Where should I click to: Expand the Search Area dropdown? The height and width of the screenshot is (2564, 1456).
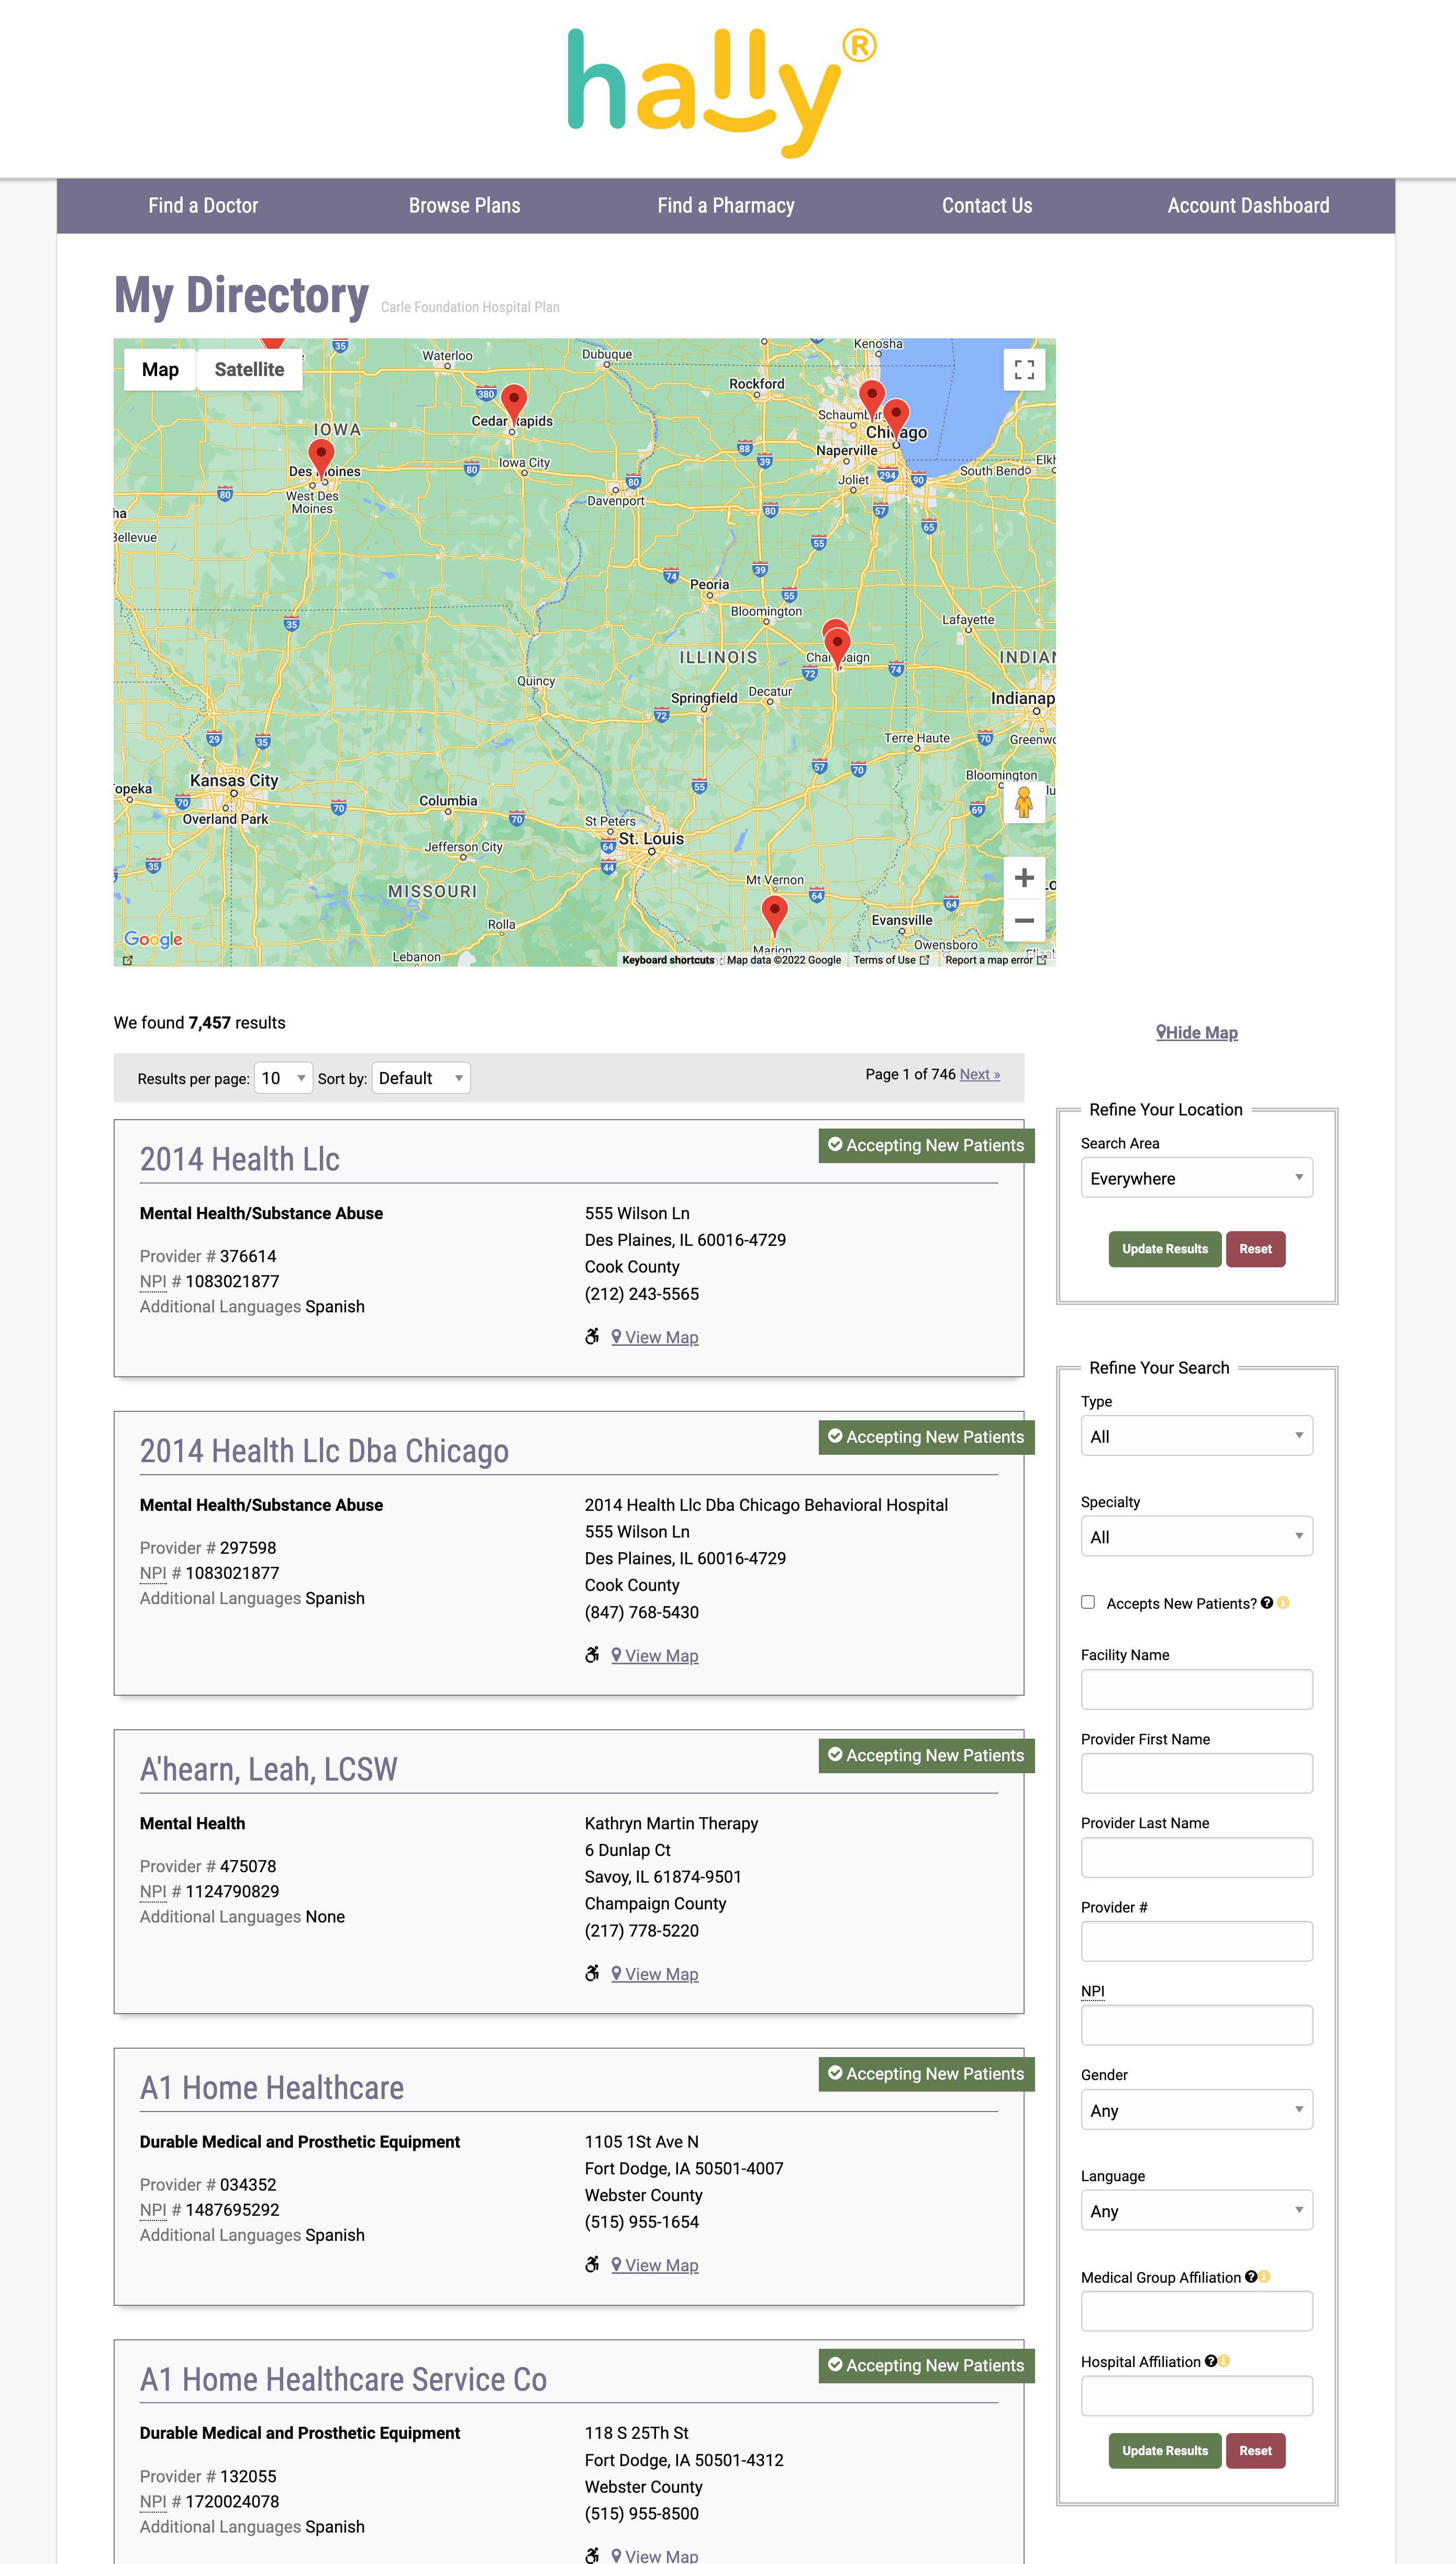tap(1196, 1178)
